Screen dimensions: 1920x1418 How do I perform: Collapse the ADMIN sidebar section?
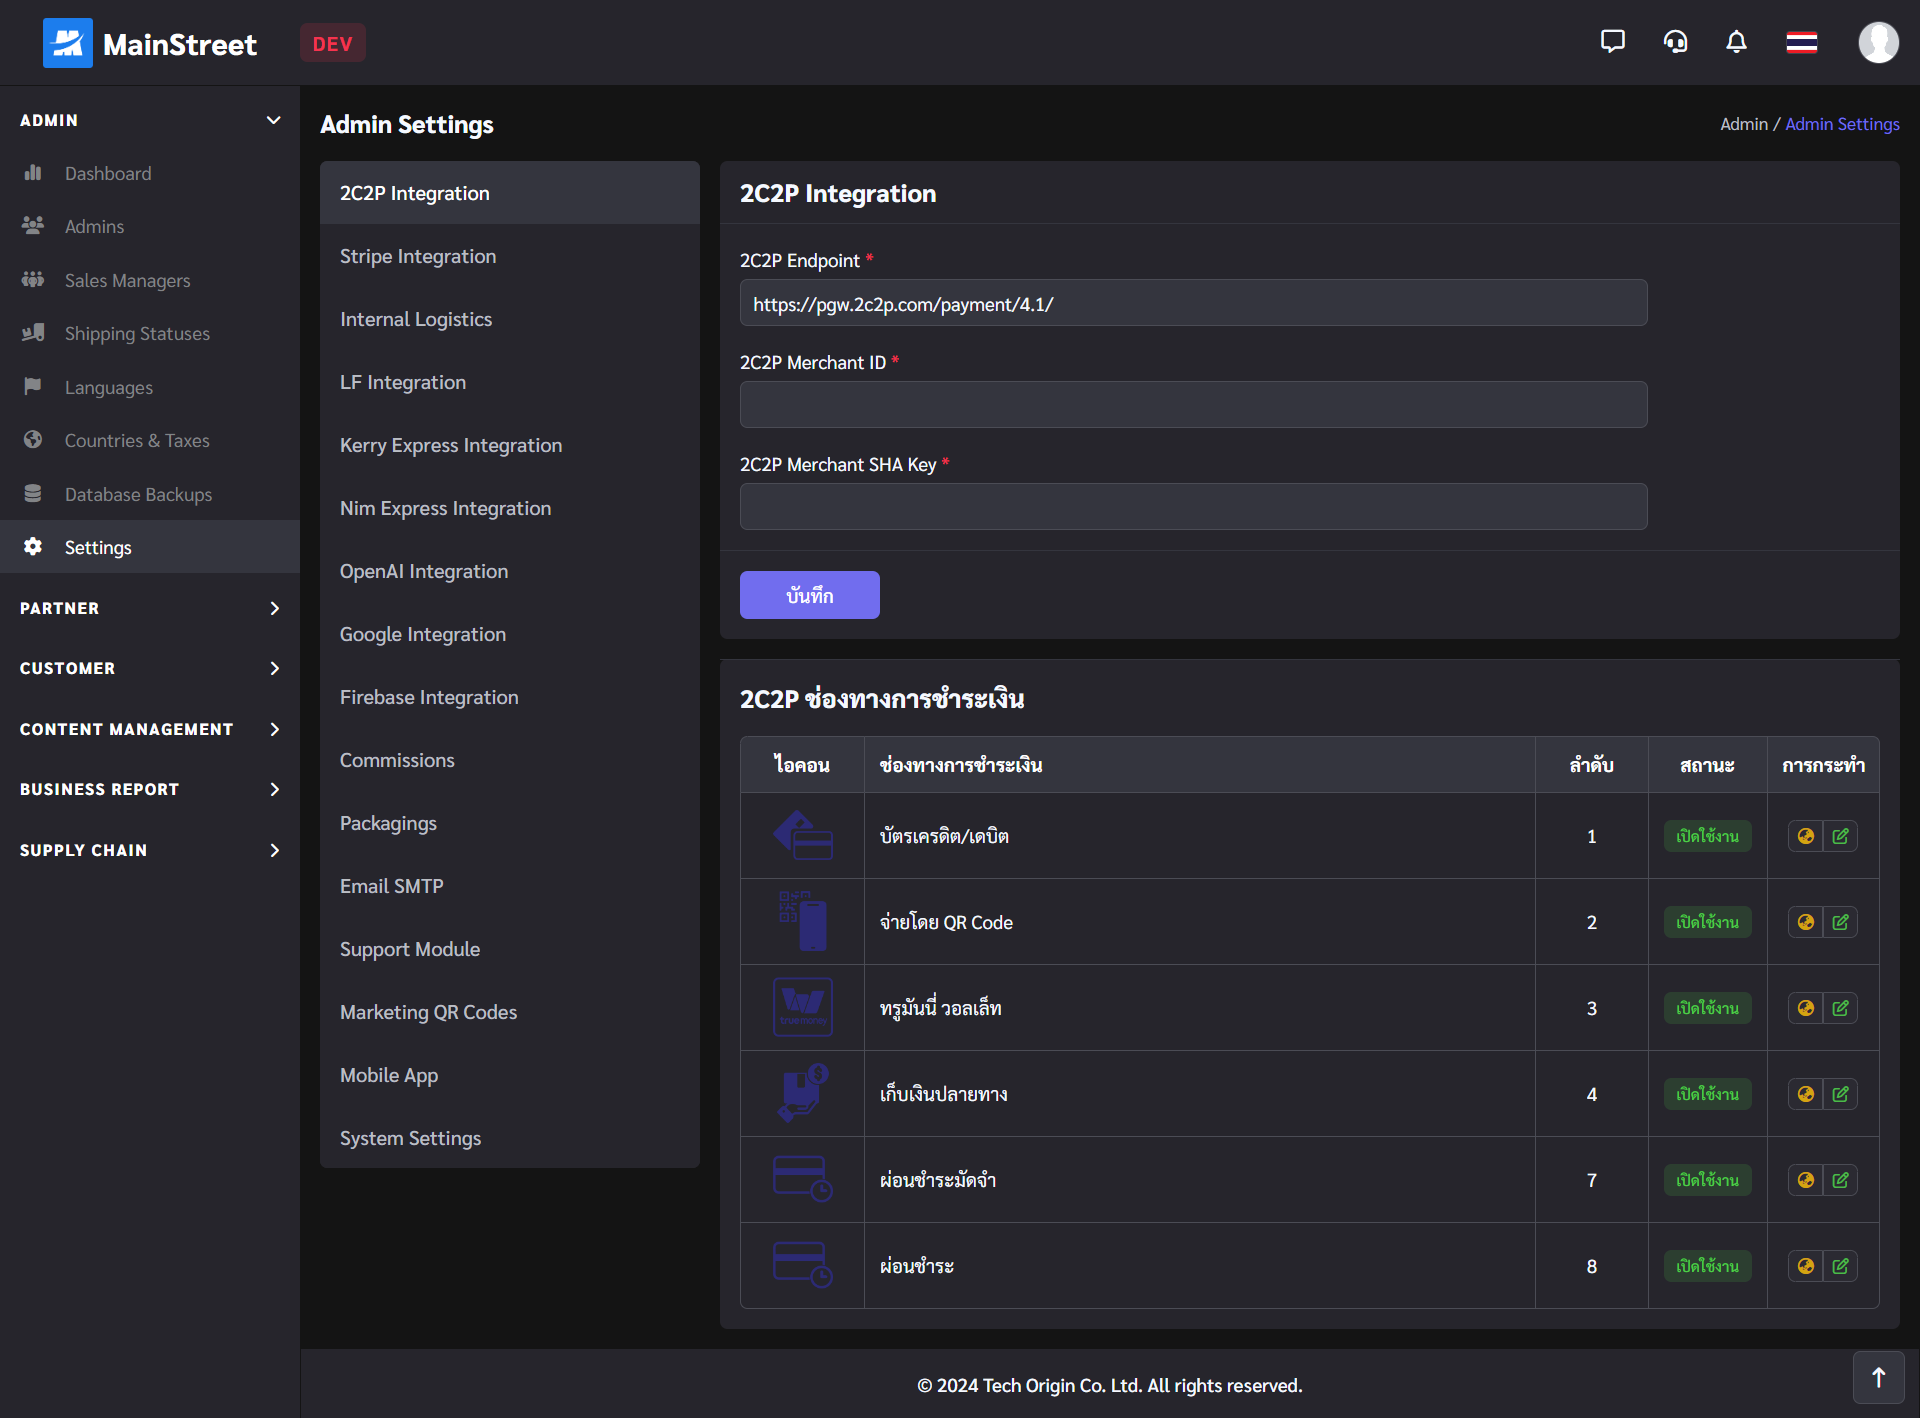point(150,120)
